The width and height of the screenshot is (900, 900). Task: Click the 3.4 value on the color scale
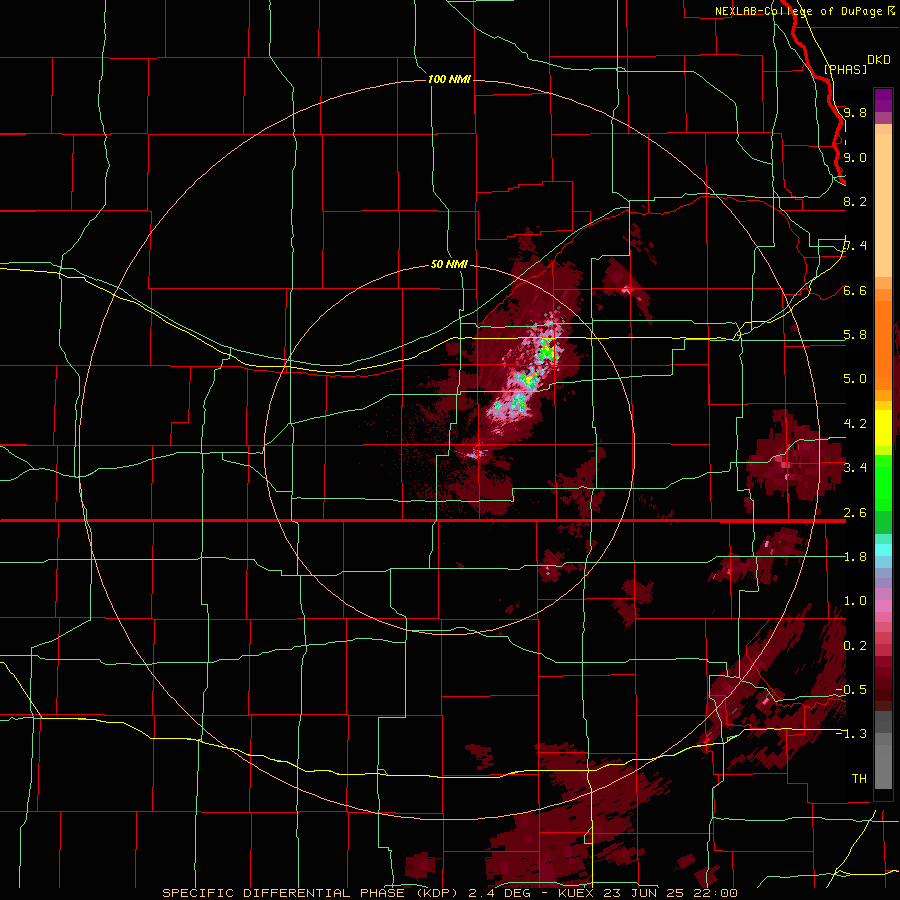(x=855, y=467)
